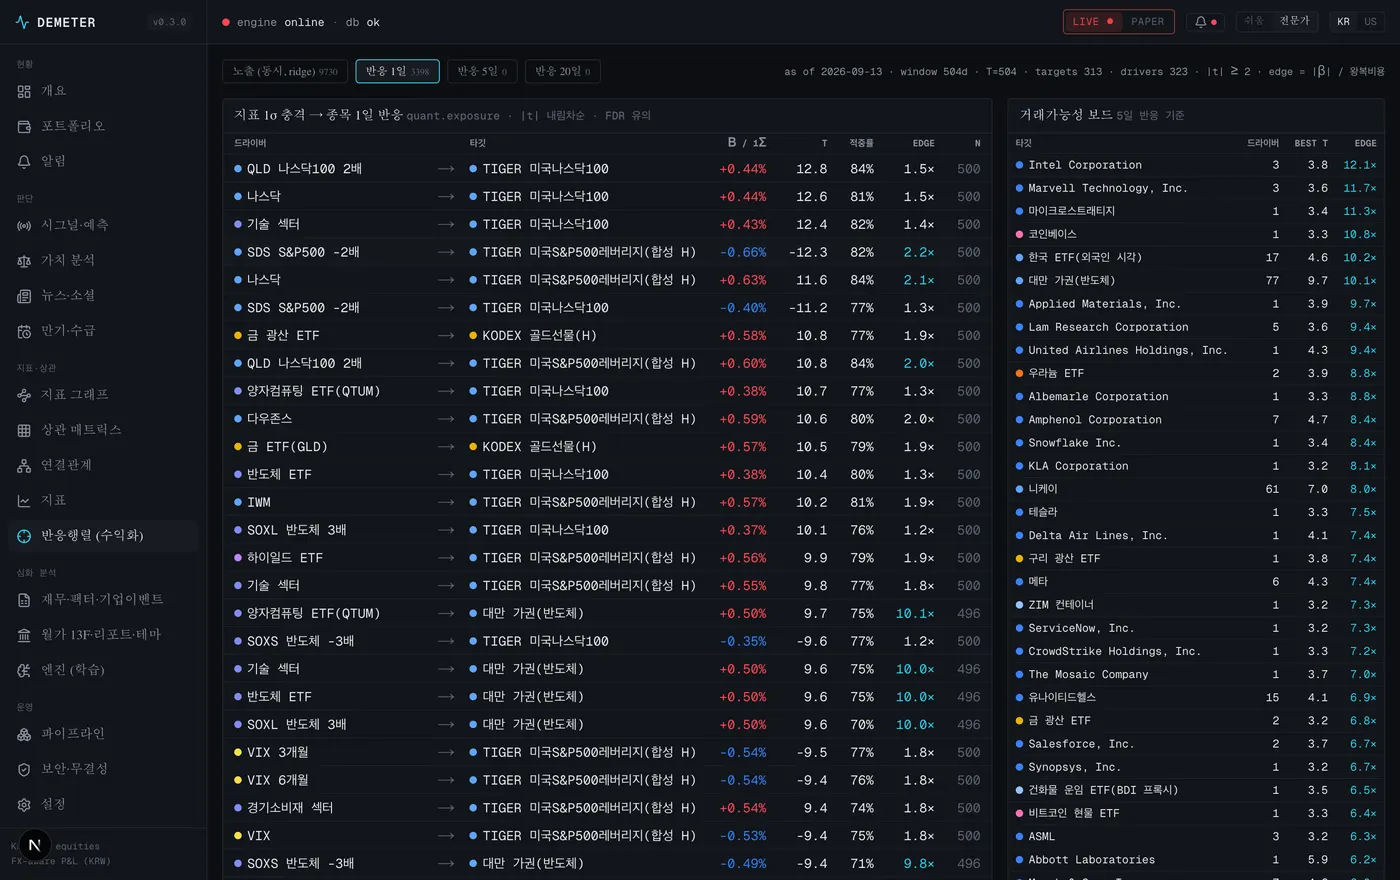Select 쉬운 simple view mode

point(1254,21)
